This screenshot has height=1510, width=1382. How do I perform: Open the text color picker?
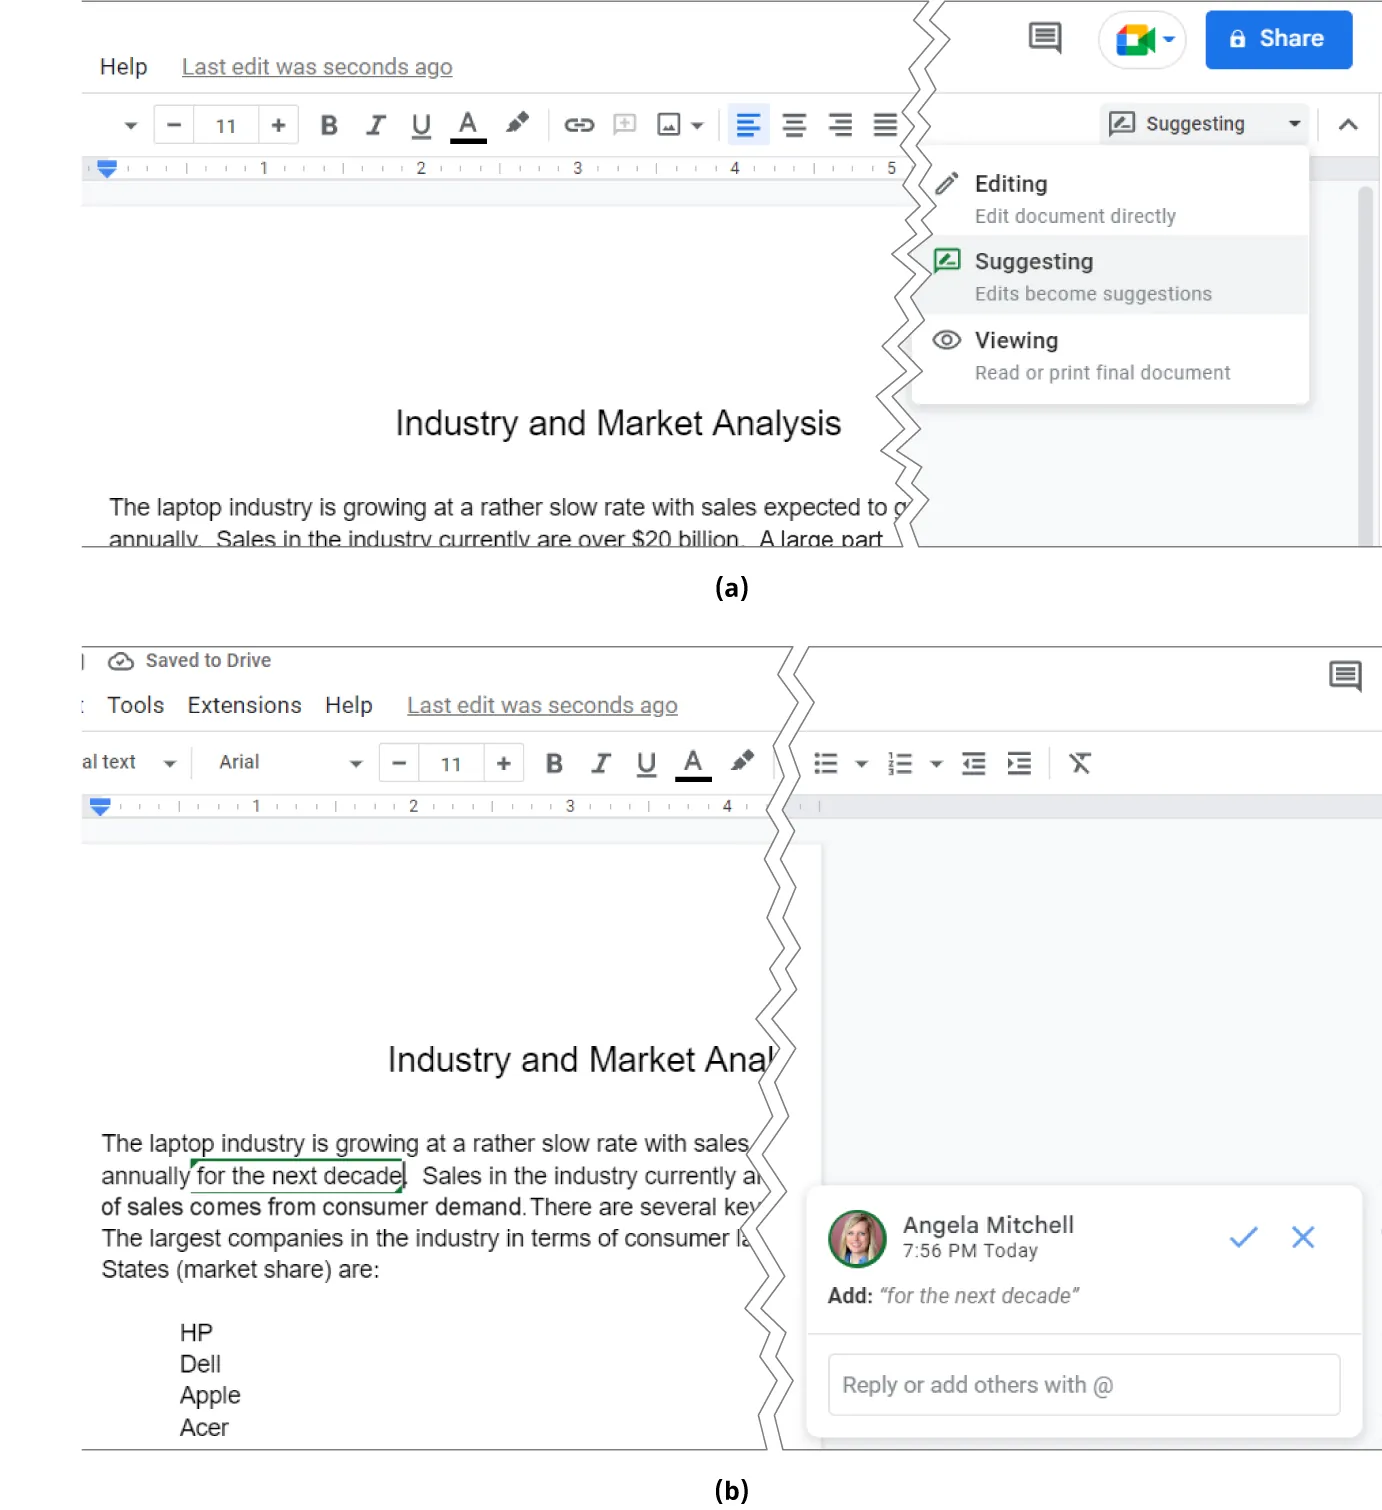[x=467, y=124]
